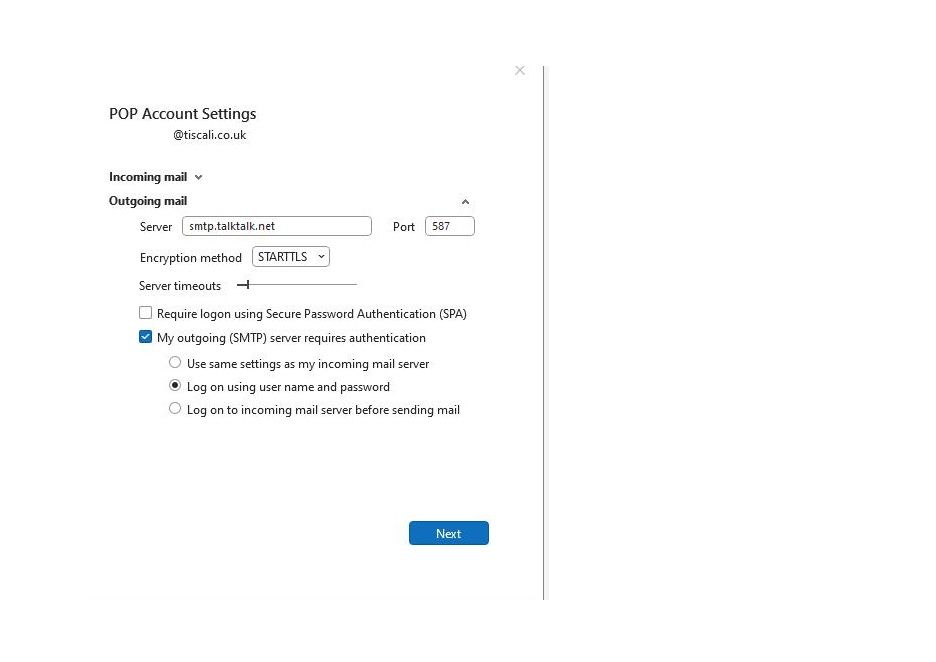
Task: Click the Encryption method label
Action: click(190, 258)
